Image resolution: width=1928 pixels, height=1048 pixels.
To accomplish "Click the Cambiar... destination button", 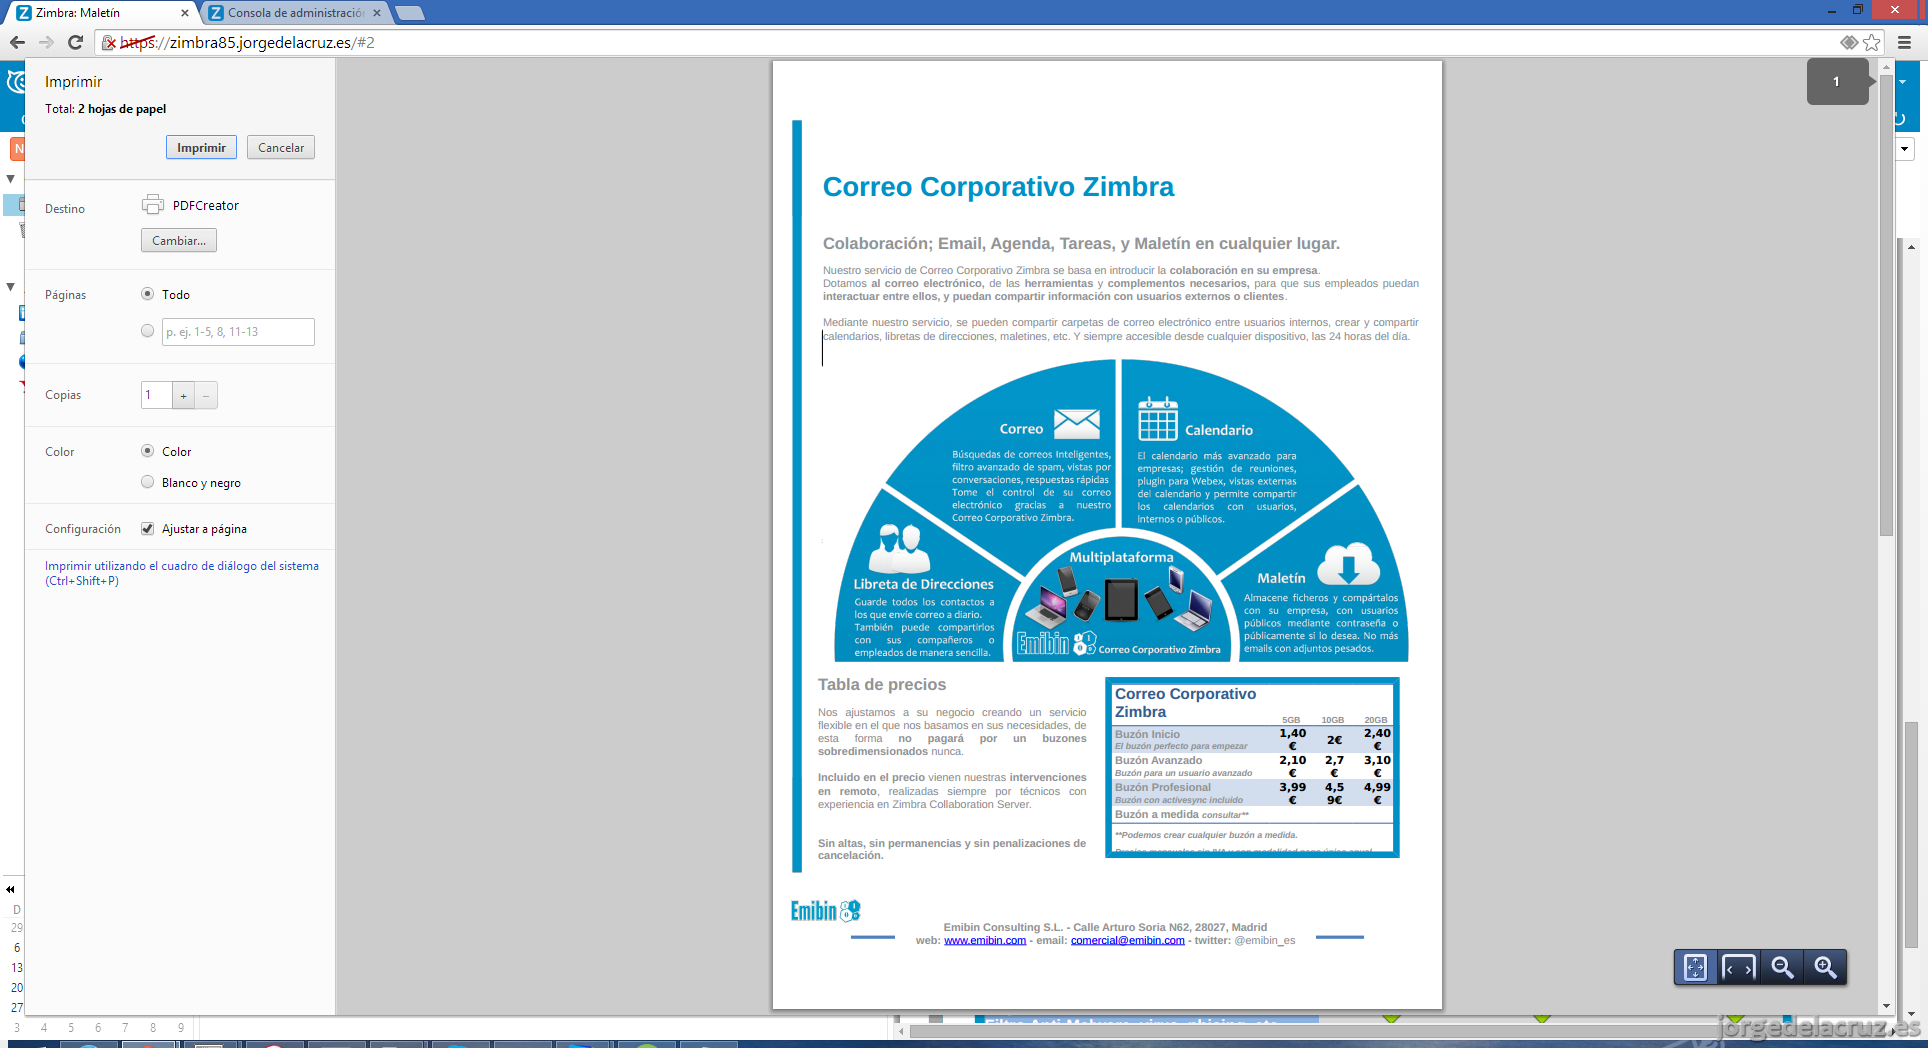I will pos(179,240).
